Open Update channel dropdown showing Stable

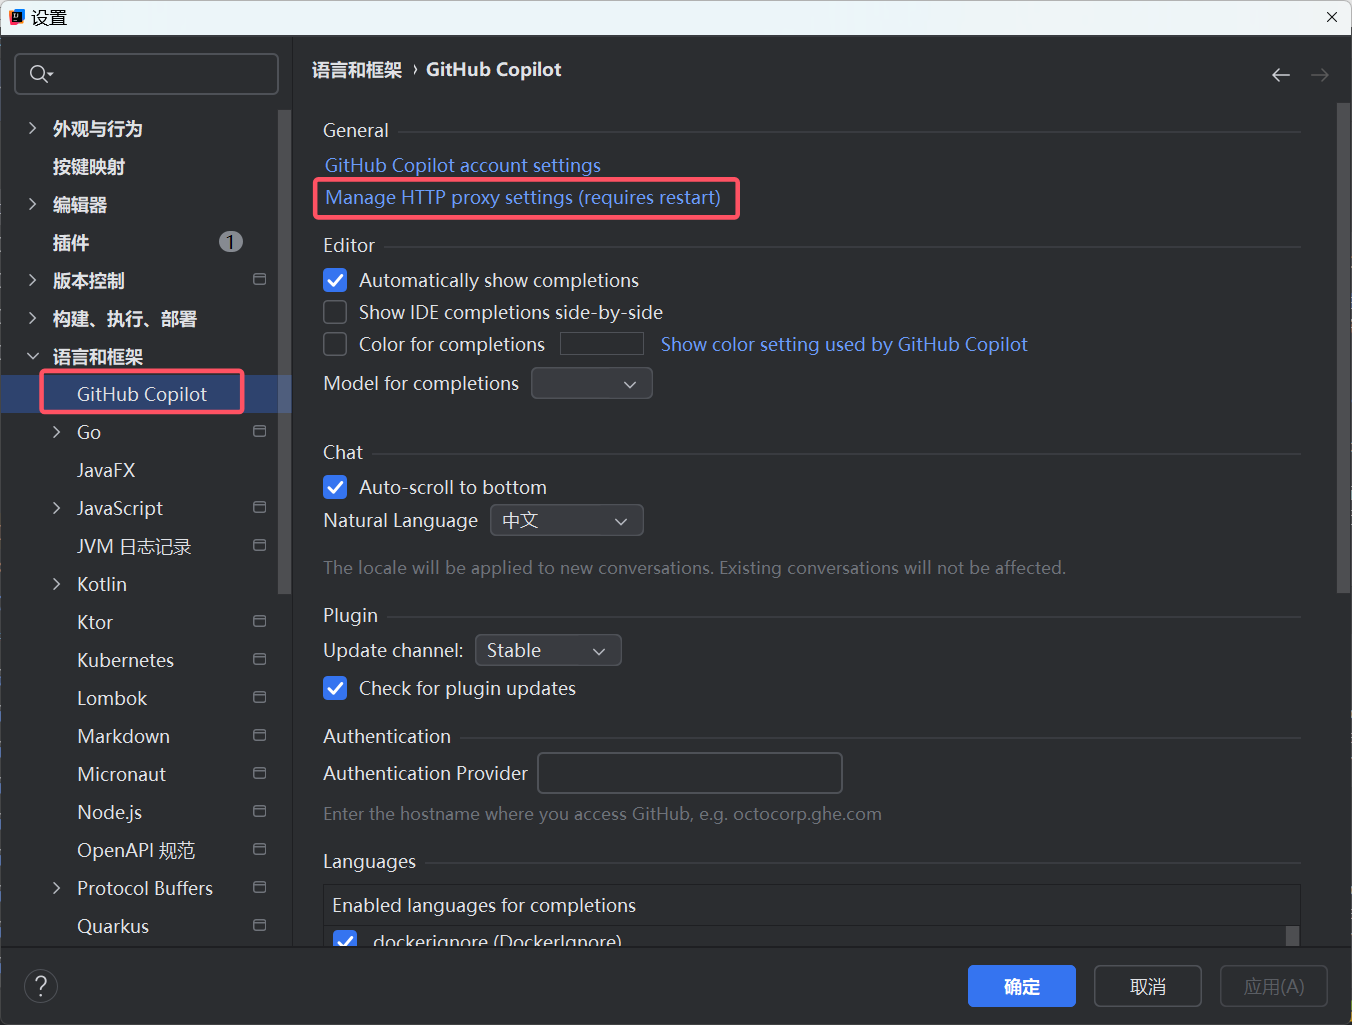tap(548, 650)
